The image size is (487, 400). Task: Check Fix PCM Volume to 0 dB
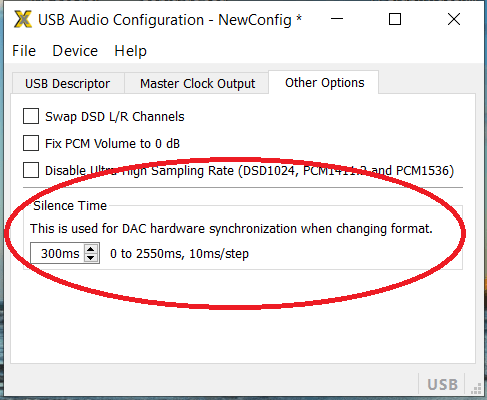click(31, 143)
